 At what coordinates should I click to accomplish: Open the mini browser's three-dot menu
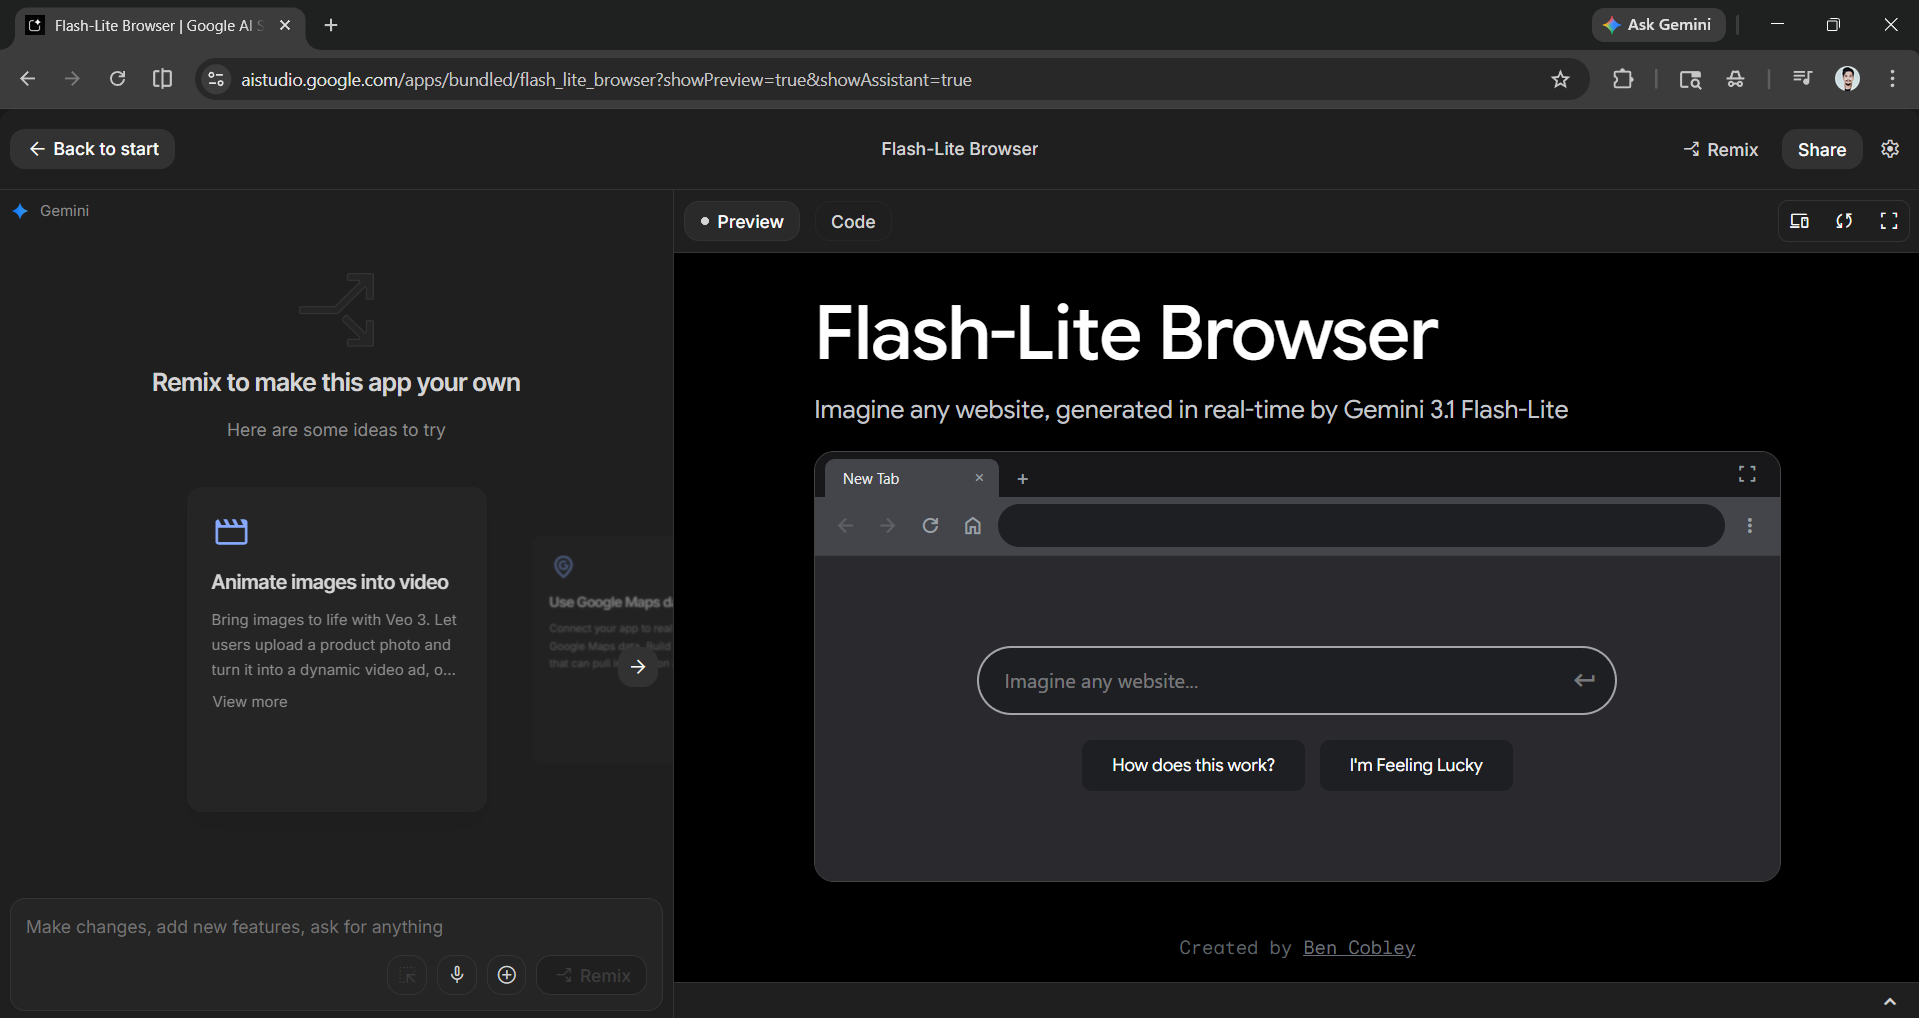(x=1749, y=525)
